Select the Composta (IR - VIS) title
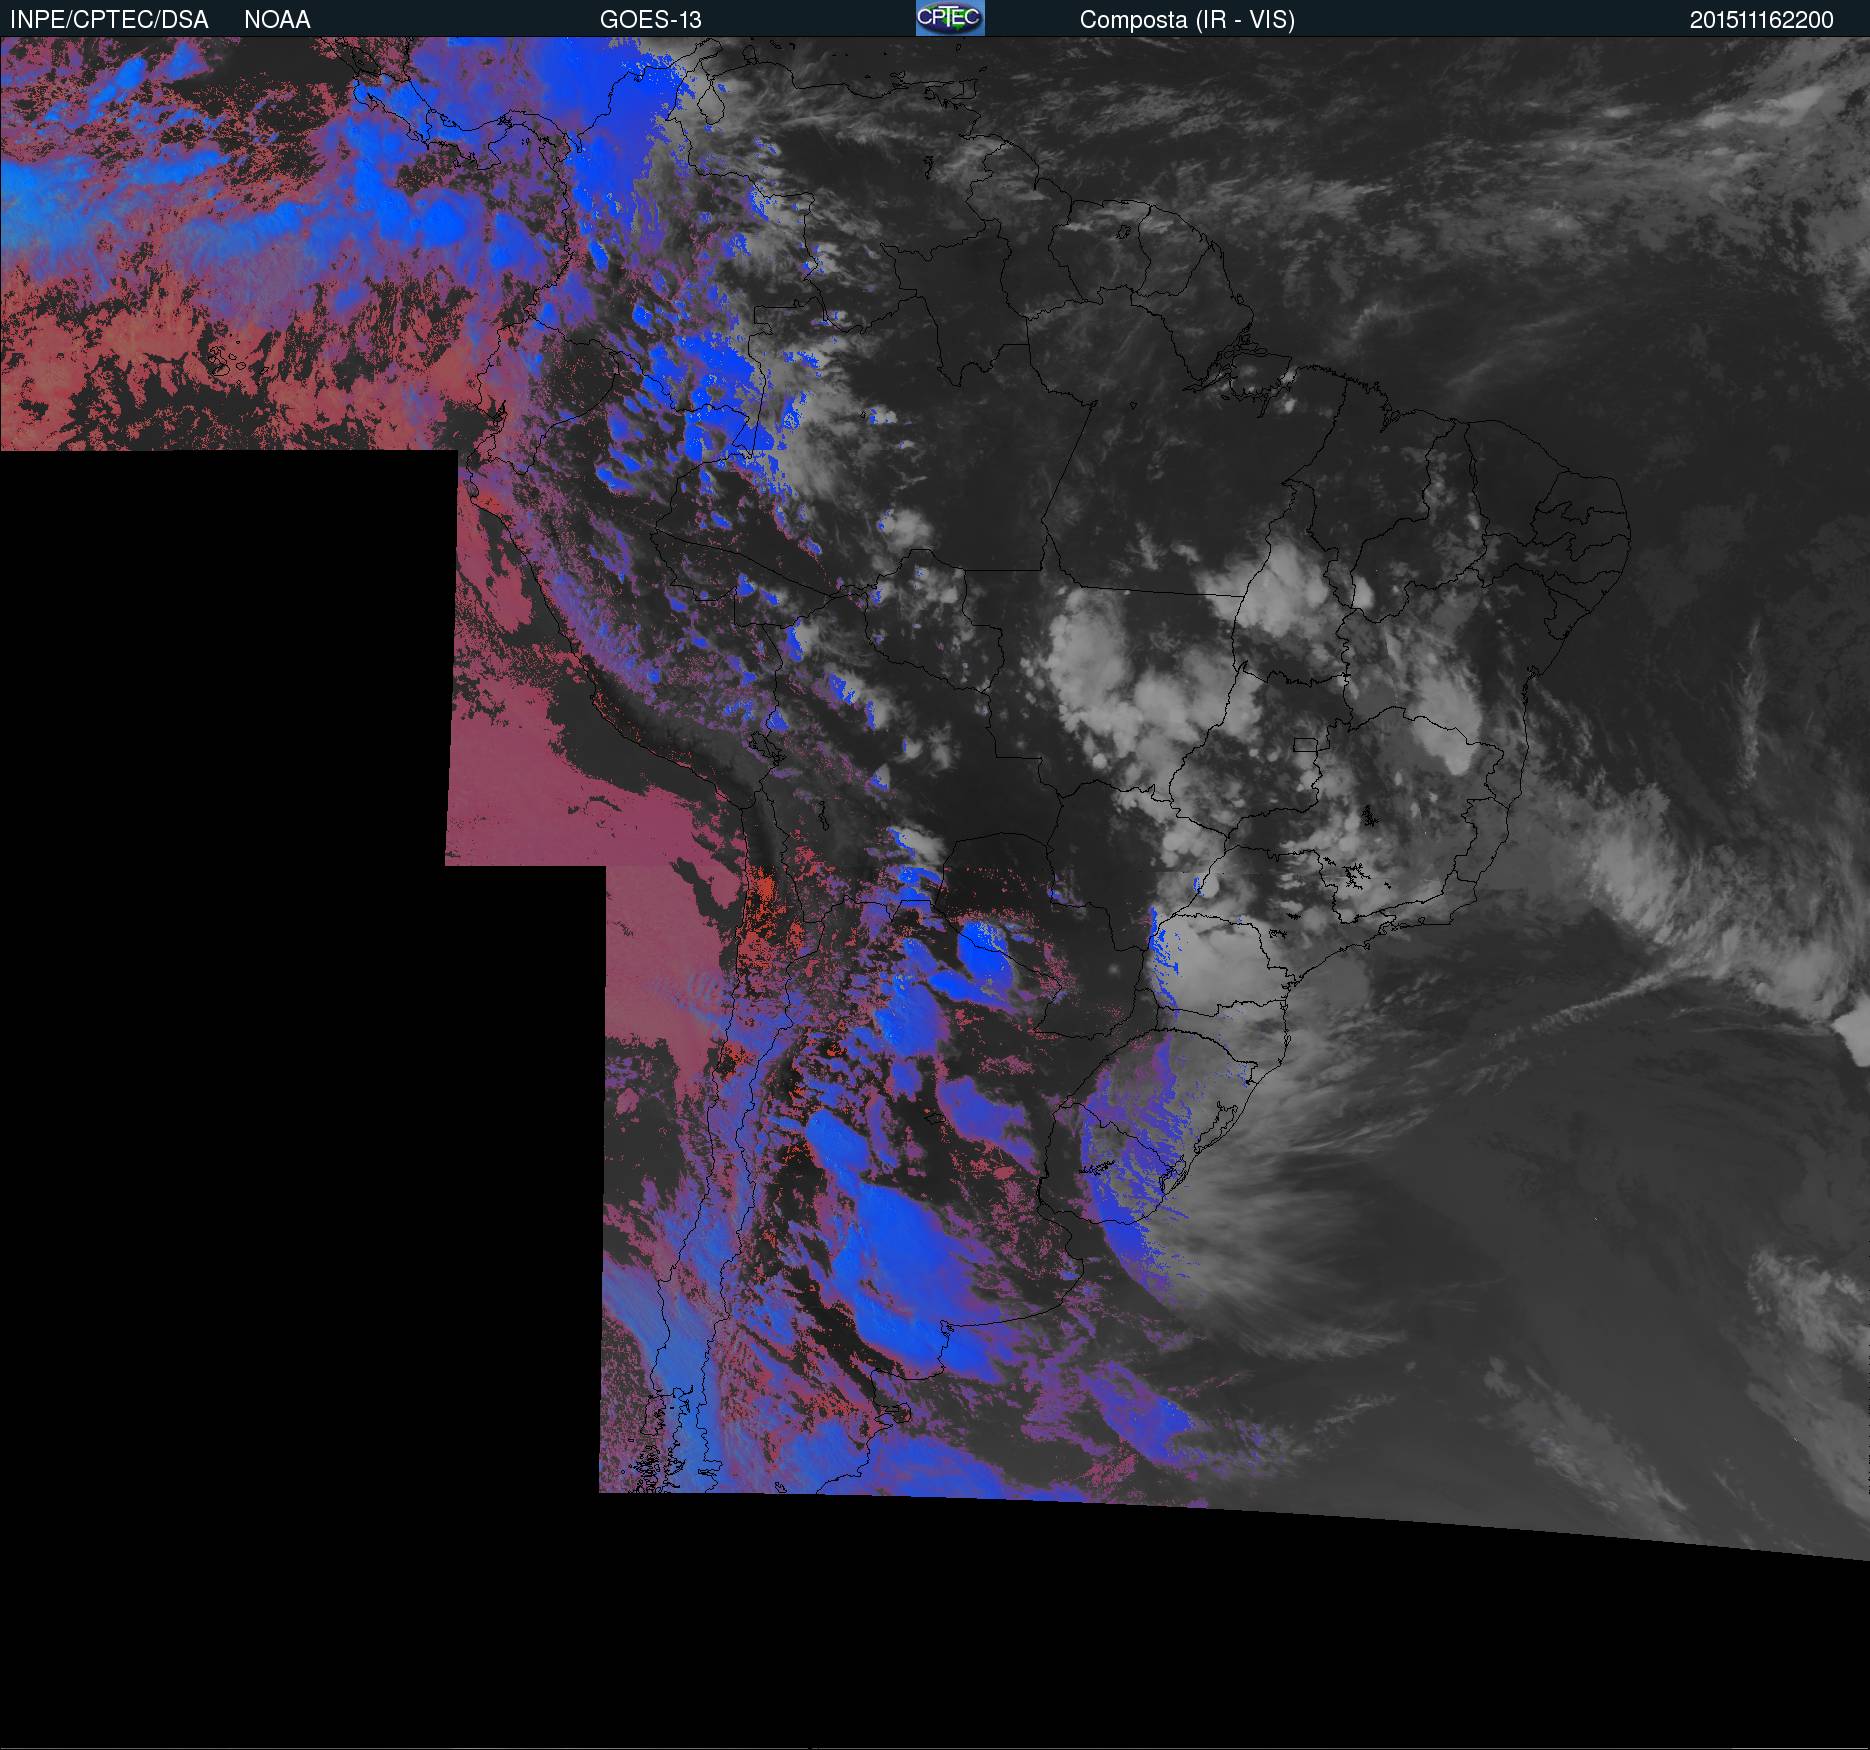The width and height of the screenshot is (1870, 1750). [x=1187, y=20]
